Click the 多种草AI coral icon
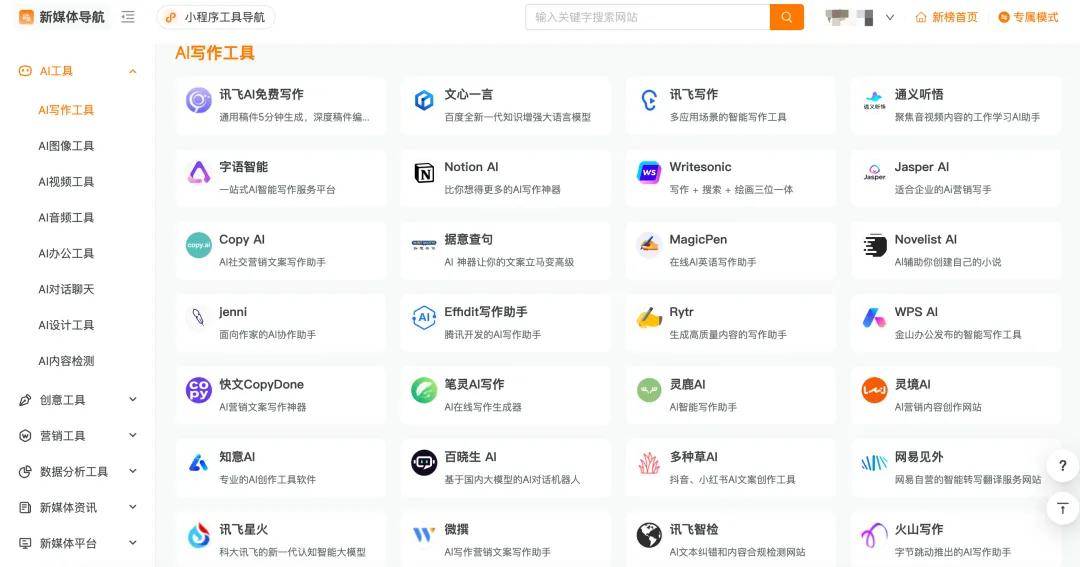 (x=649, y=463)
